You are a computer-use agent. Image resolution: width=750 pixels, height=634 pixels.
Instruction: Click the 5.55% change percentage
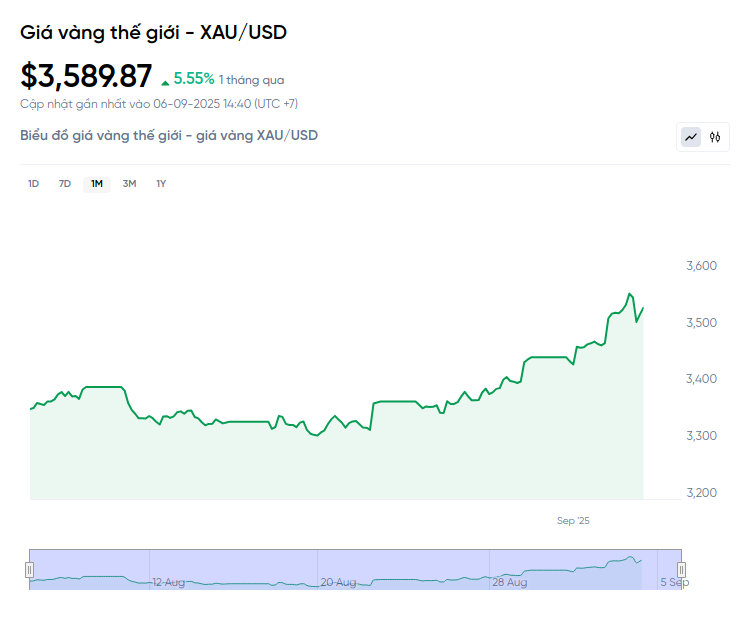point(194,78)
